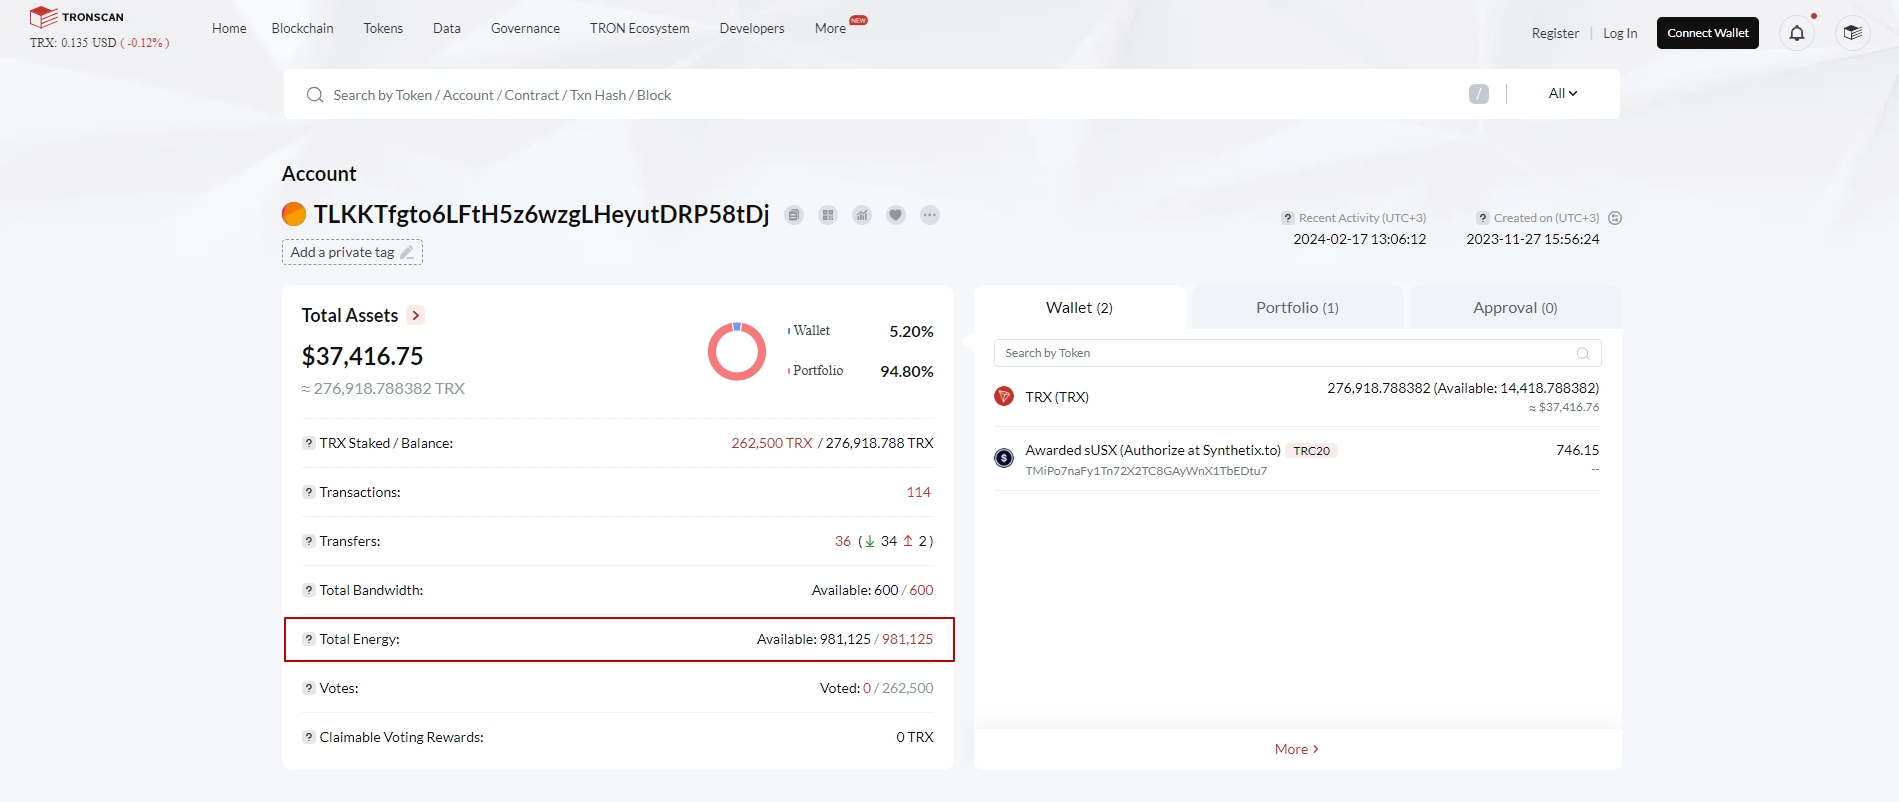The width and height of the screenshot is (1899, 802).
Task: Click help icon beside Recent Activity
Action: click(x=1288, y=218)
